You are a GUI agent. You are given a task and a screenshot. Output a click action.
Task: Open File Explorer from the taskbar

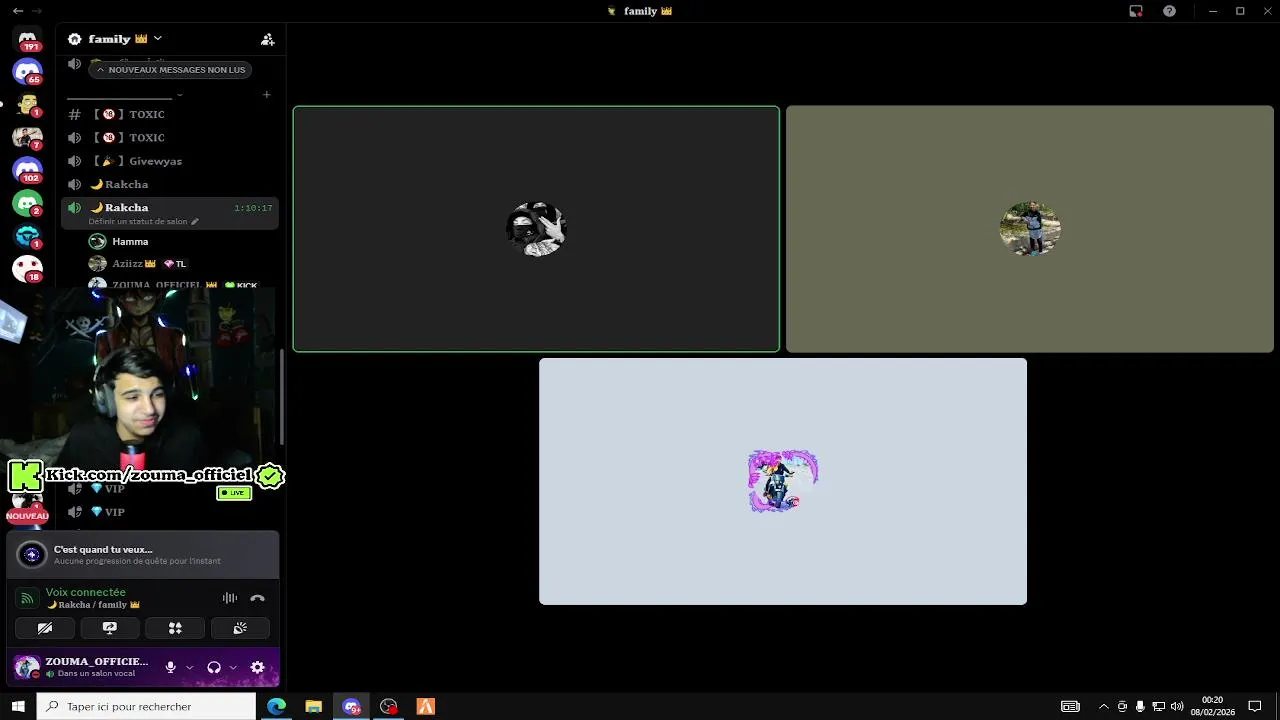[x=313, y=706]
